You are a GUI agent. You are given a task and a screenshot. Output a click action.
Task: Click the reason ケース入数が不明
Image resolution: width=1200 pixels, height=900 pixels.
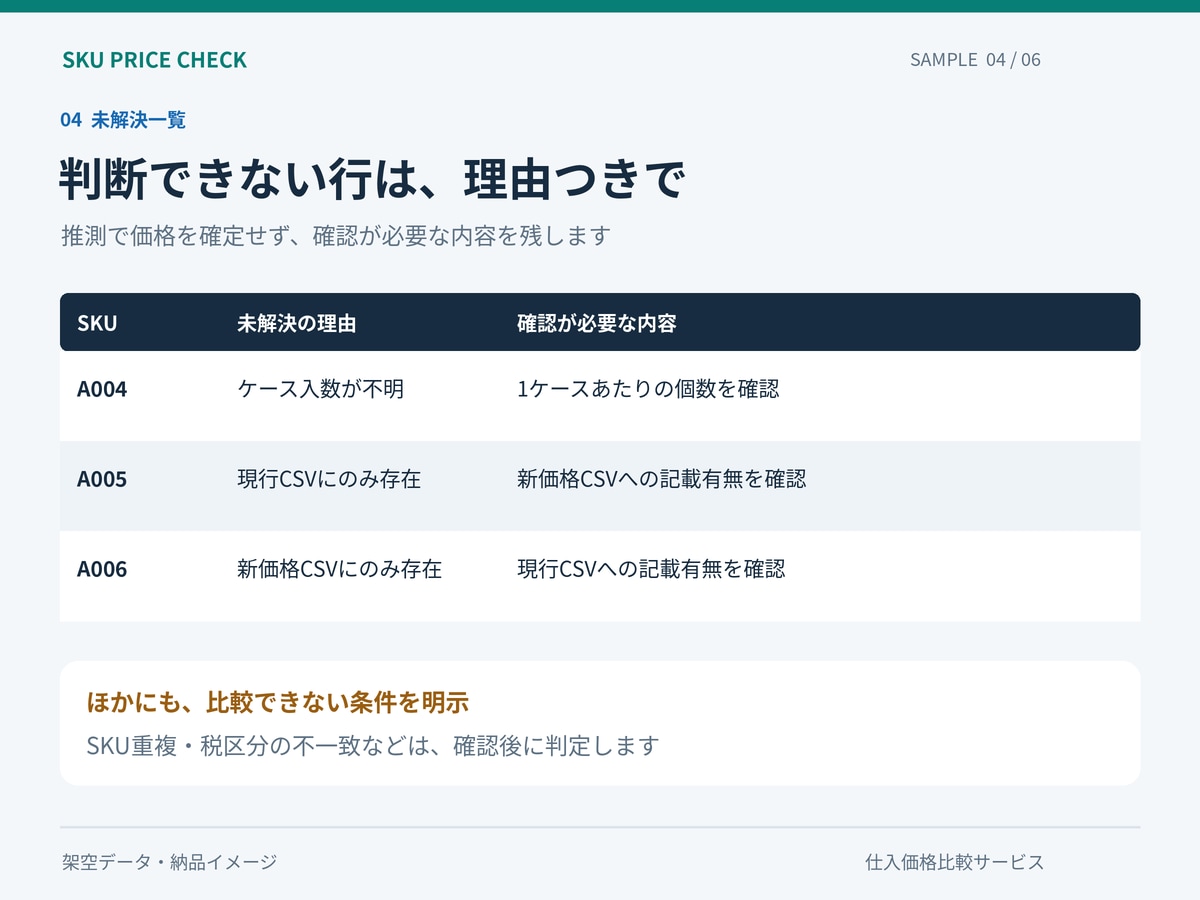click(x=321, y=389)
